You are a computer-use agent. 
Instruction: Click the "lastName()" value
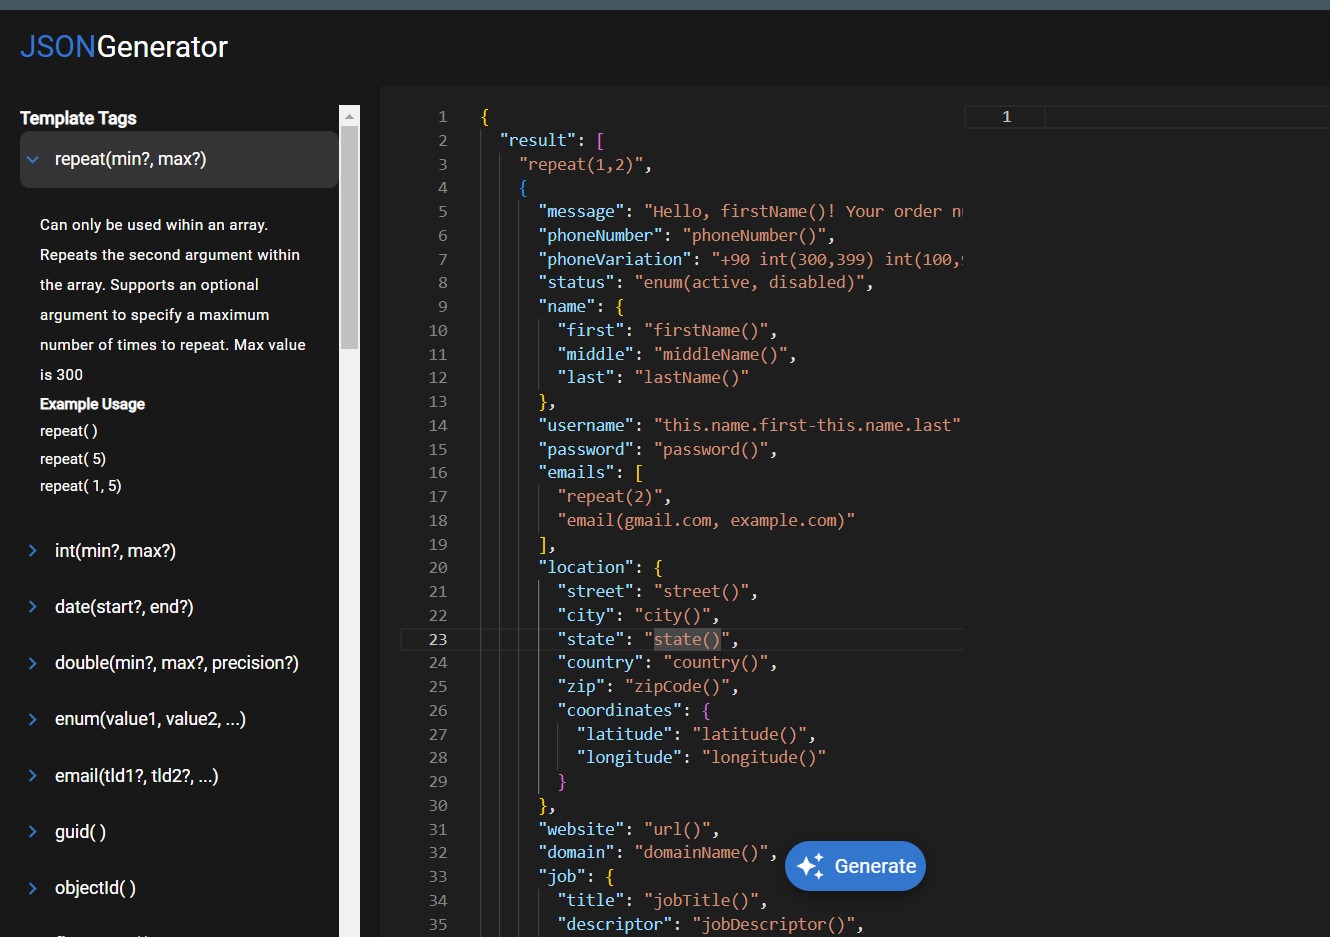(692, 378)
